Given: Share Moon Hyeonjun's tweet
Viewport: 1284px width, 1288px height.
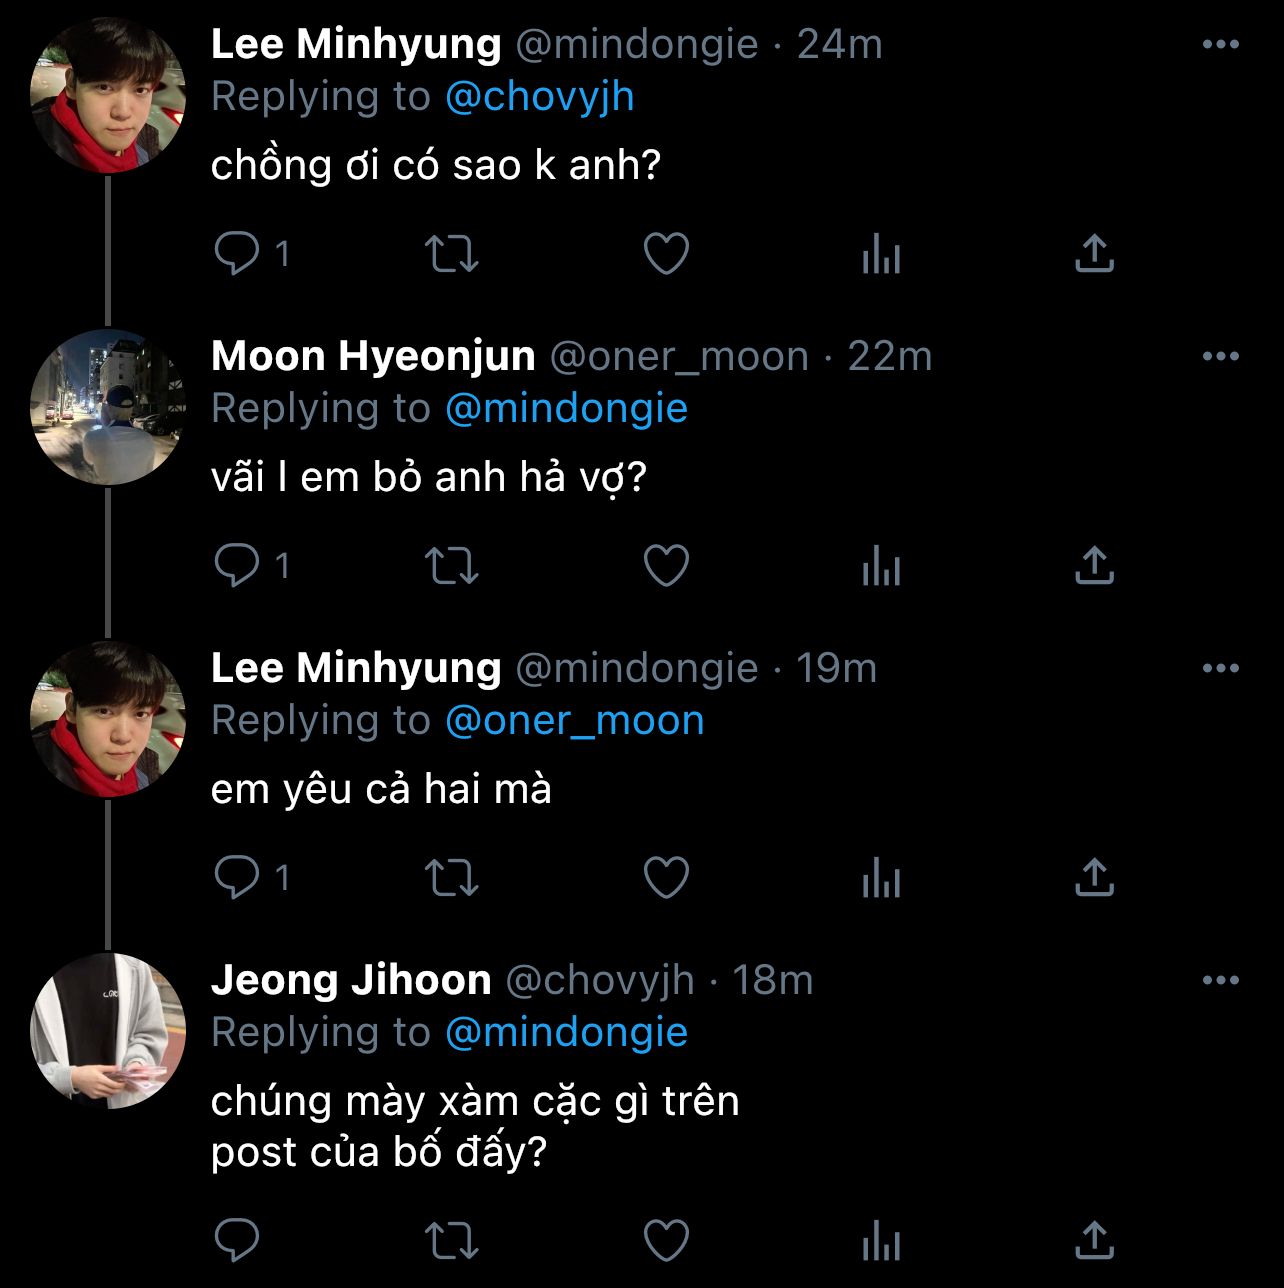Looking at the screenshot, I should point(1094,566).
